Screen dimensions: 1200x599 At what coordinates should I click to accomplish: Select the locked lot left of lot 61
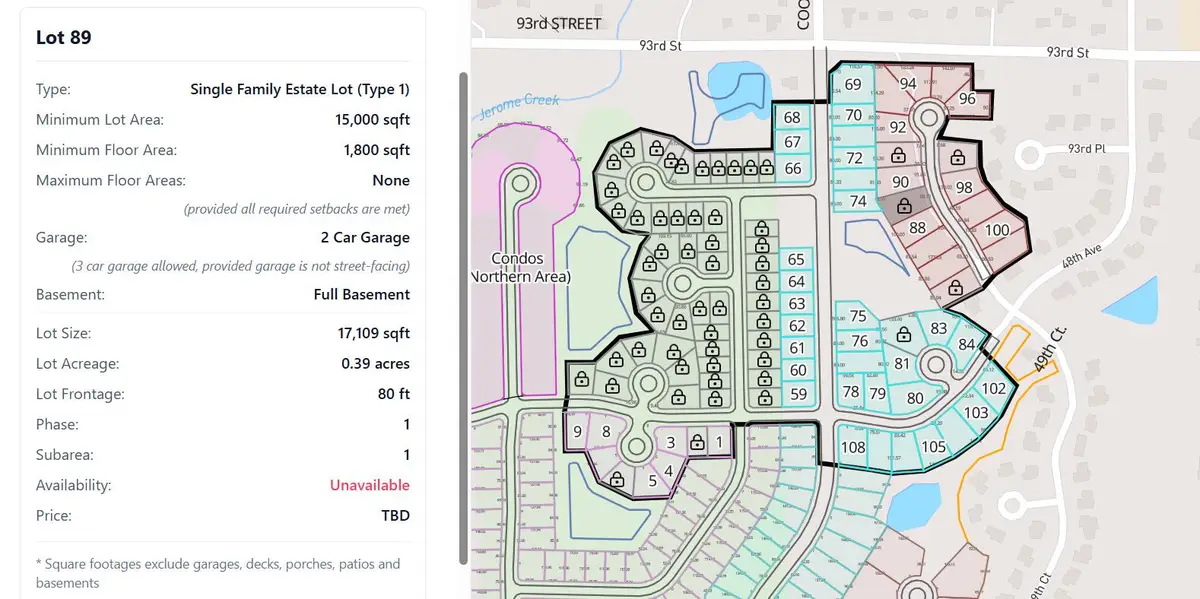pos(764,348)
